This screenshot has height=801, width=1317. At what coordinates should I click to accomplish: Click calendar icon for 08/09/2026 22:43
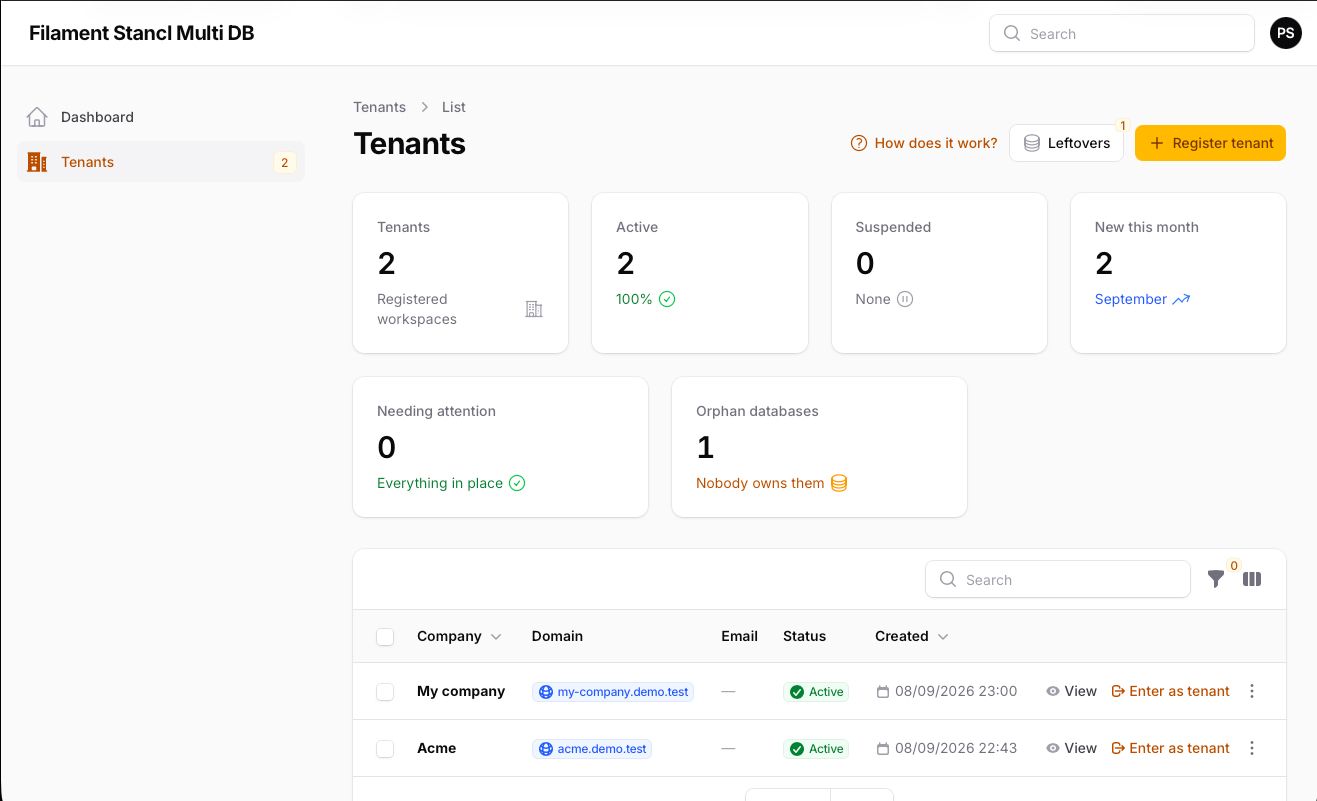pyautogui.click(x=883, y=749)
